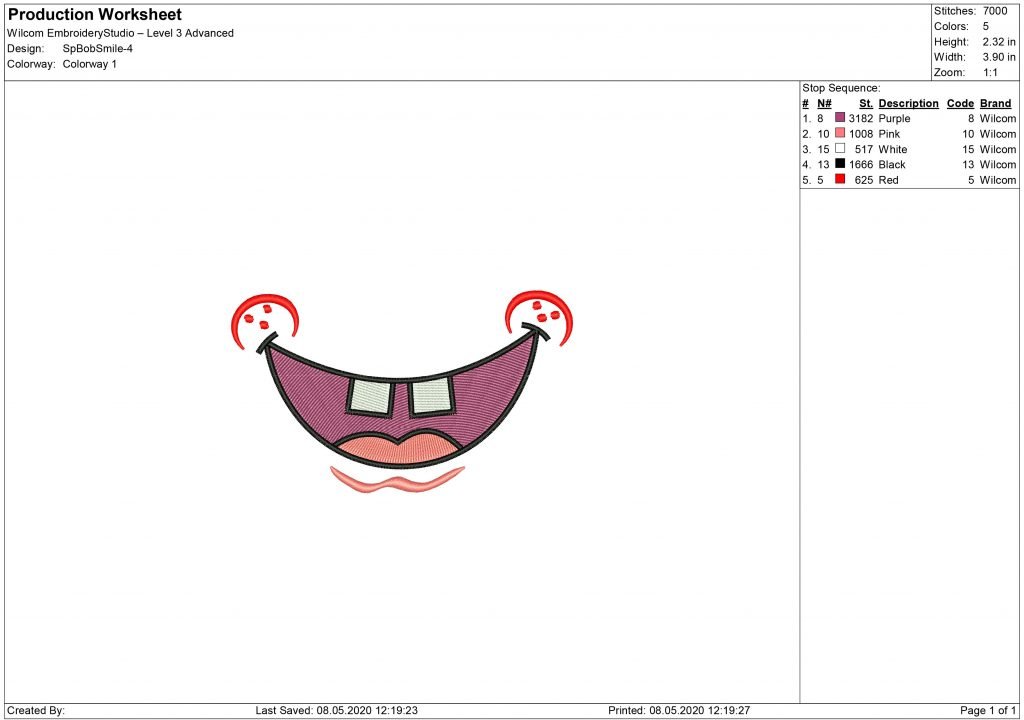
Task: Click the 'Black' description text
Action: (892, 165)
